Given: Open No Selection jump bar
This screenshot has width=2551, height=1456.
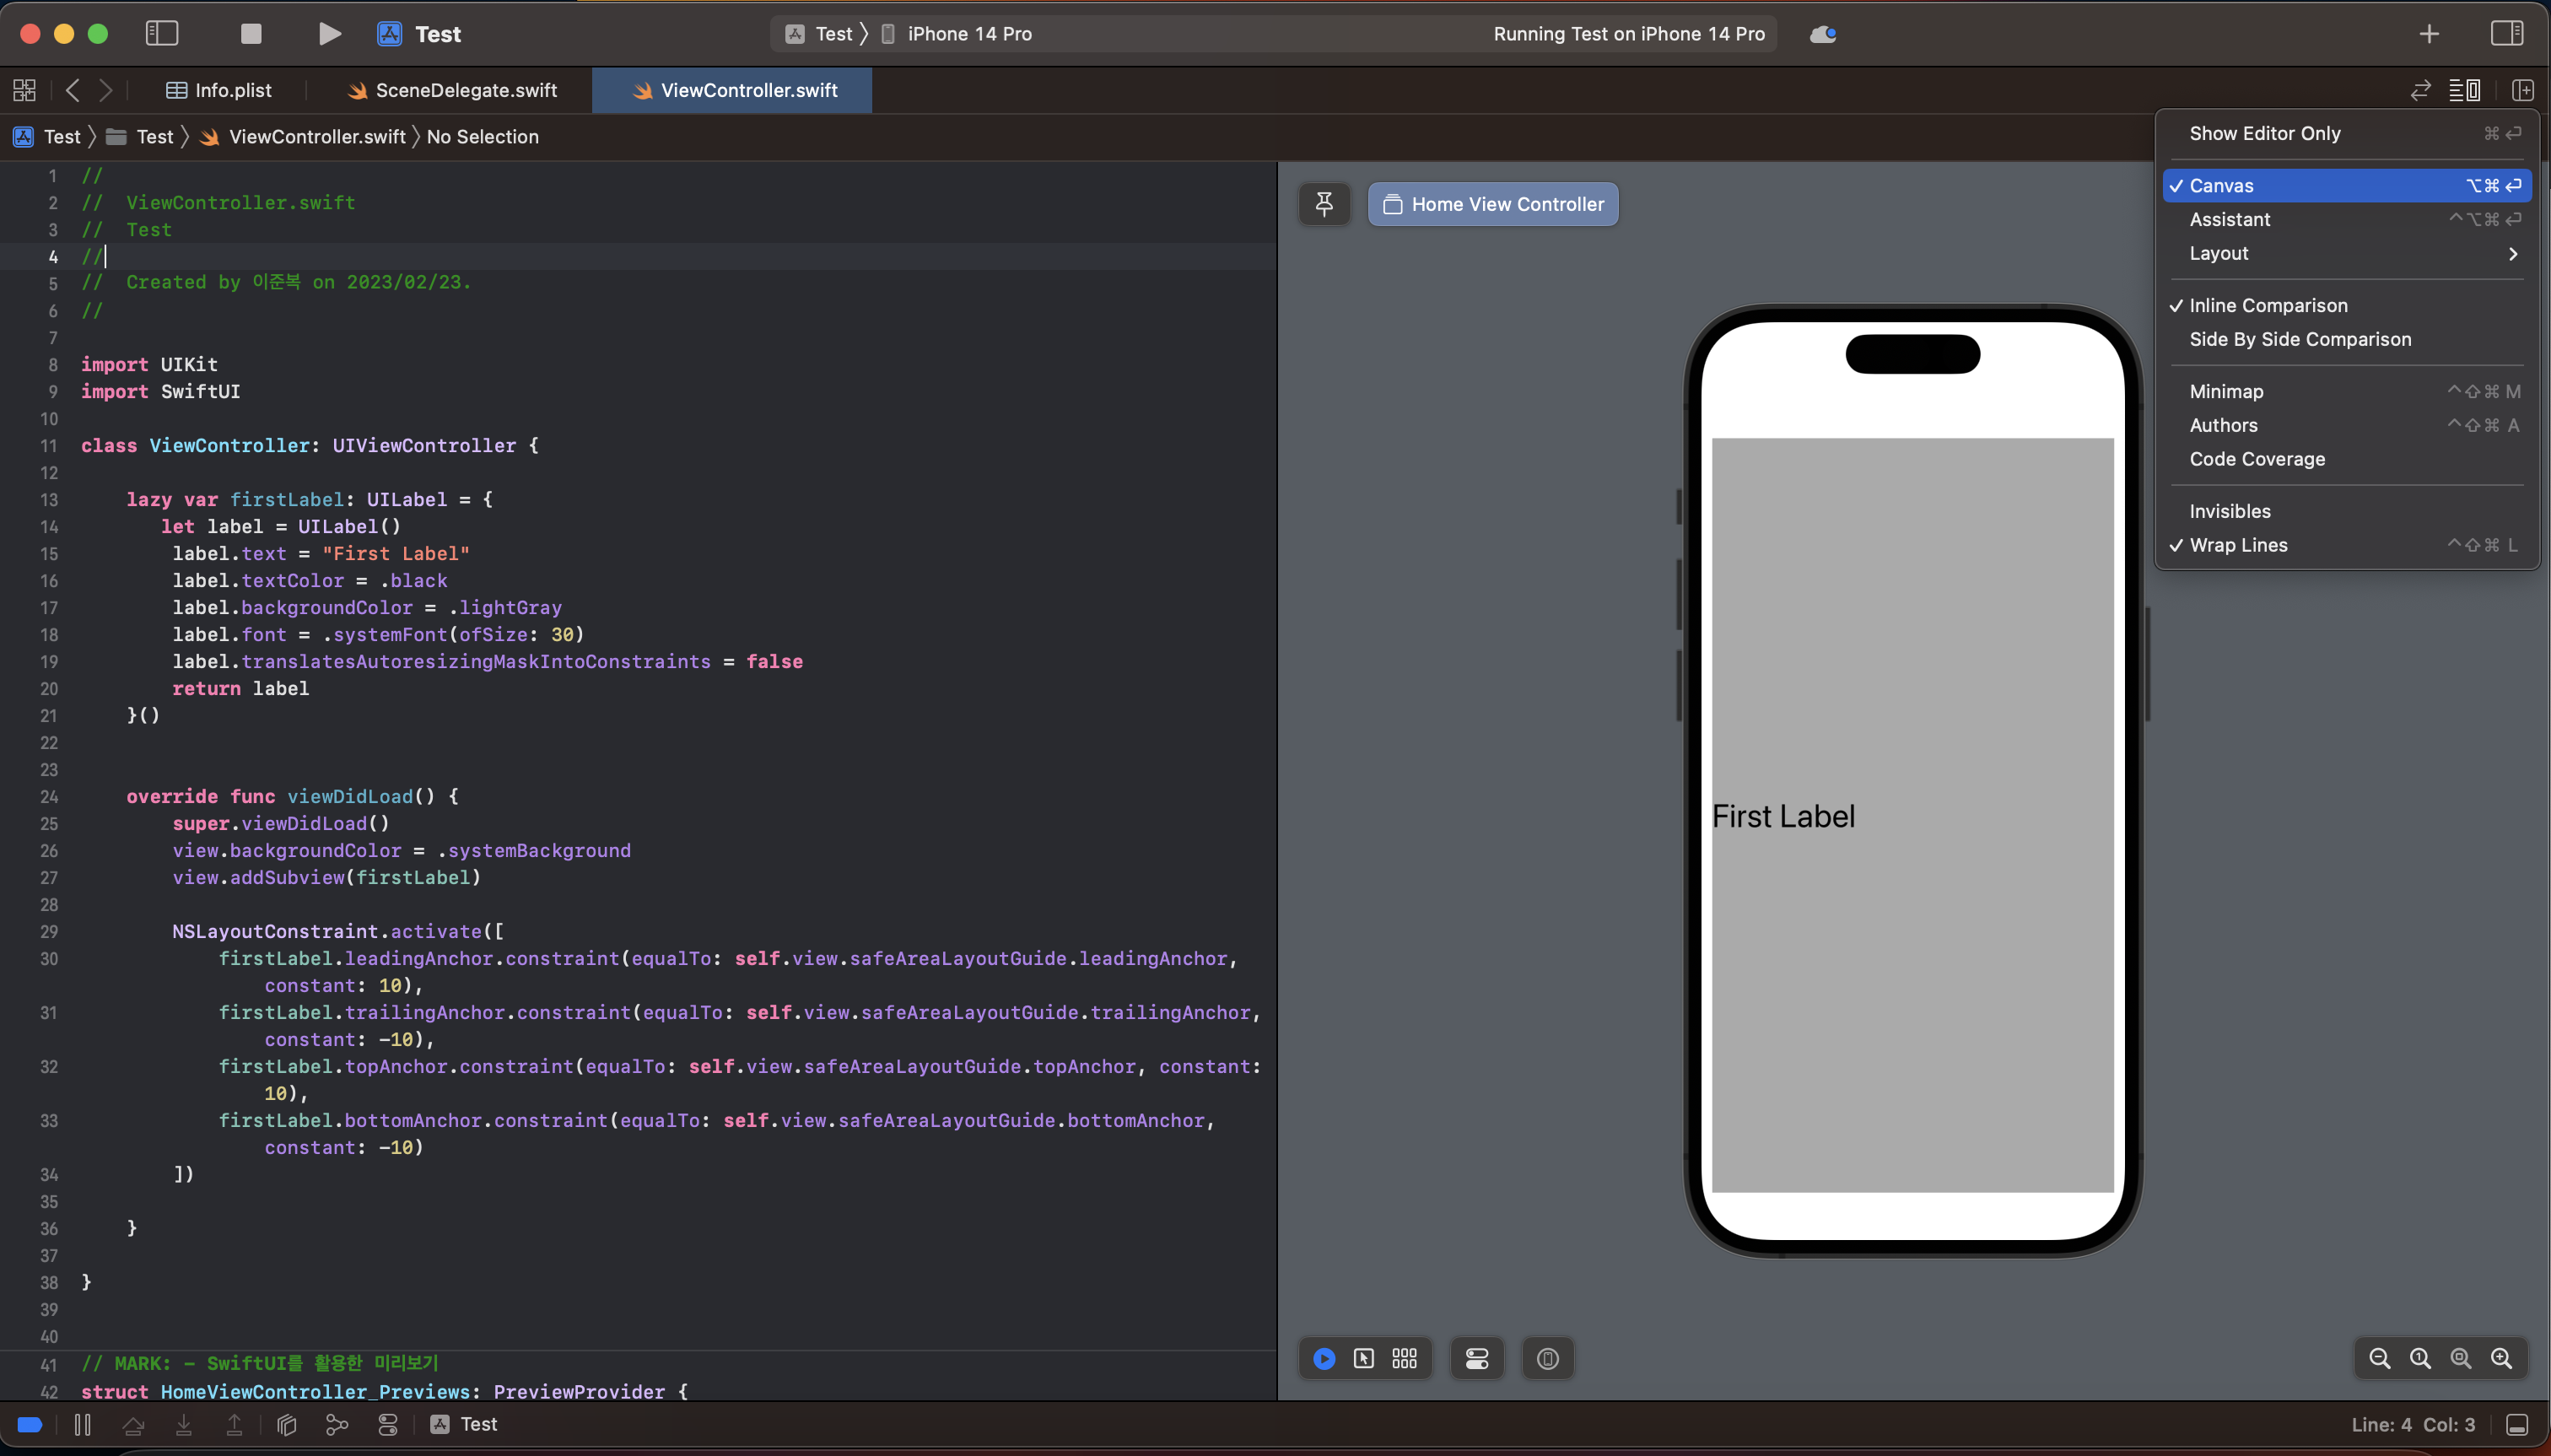Looking at the screenshot, I should (x=482, y=137).
